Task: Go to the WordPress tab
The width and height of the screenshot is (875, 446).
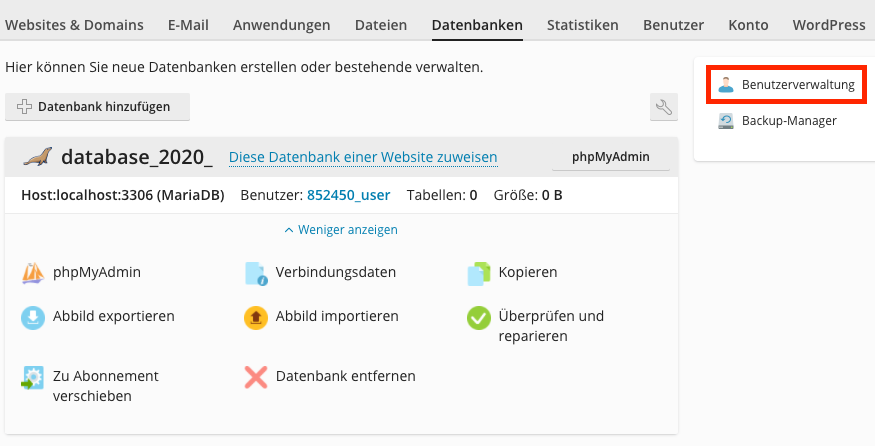Action: click(828, 25)
